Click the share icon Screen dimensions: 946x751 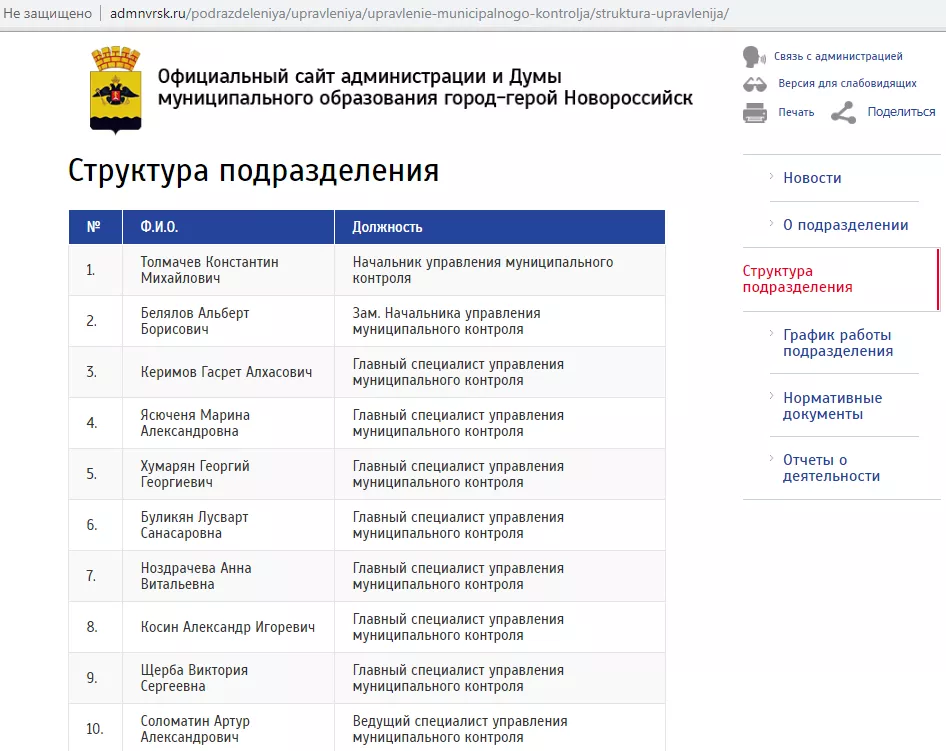pyautogui.click(x=843, y=112)
